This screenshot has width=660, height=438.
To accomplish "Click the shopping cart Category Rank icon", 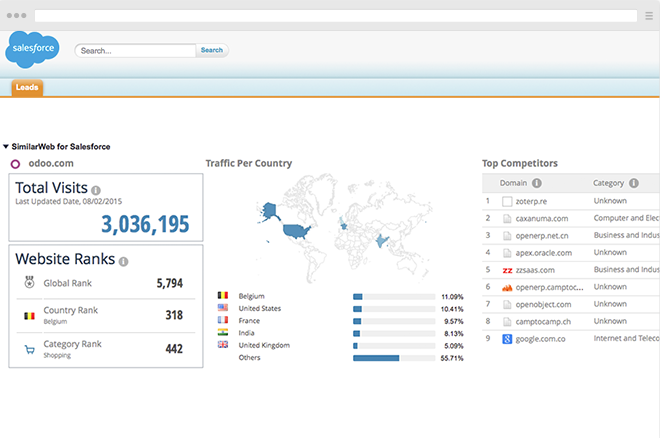I will click(x=29, y=349).
